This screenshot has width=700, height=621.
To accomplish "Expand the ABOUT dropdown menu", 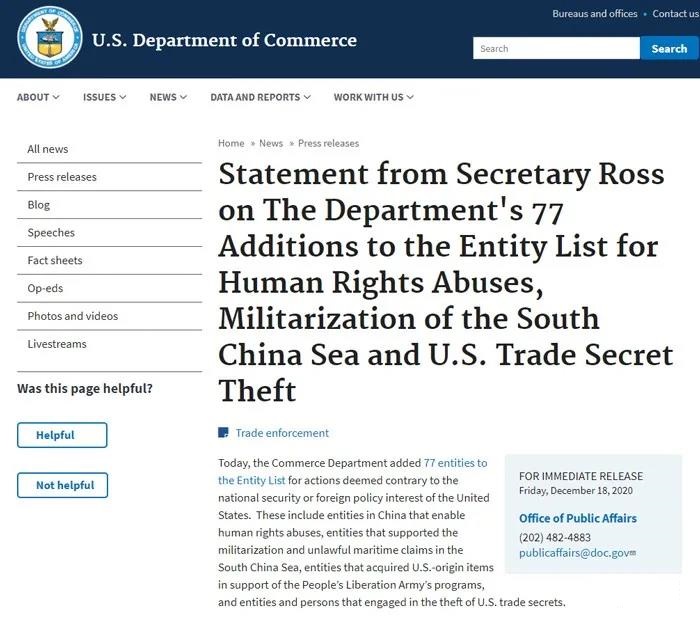I will click(38, 97).
